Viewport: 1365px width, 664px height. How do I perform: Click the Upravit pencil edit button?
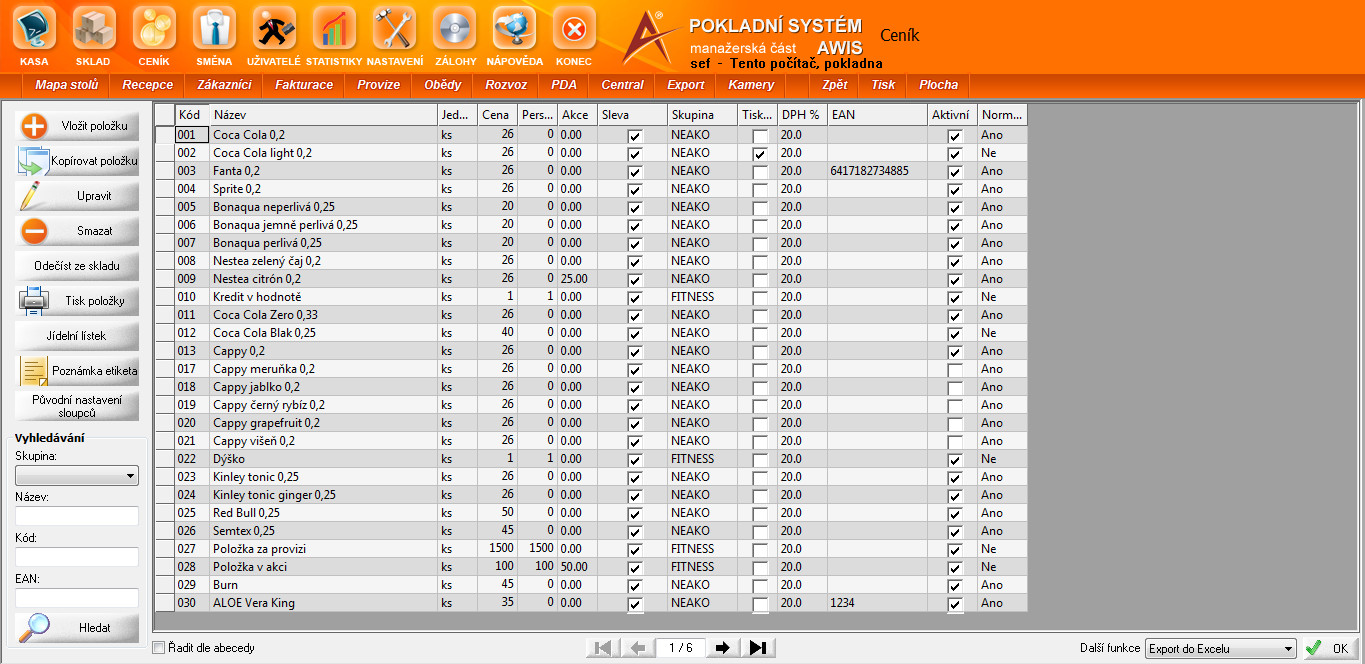tap(77, 196)
